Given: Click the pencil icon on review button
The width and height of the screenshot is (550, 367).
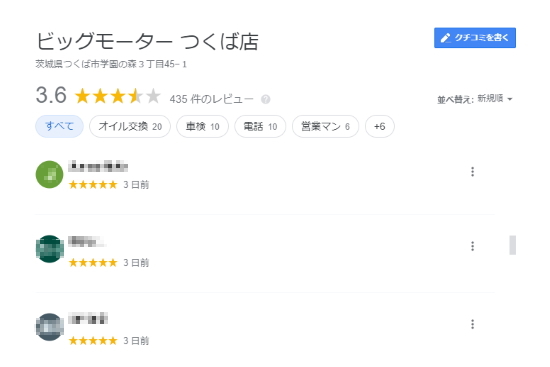Looking at the screenshot, I should pyautogui.click(x=445, y=38).
